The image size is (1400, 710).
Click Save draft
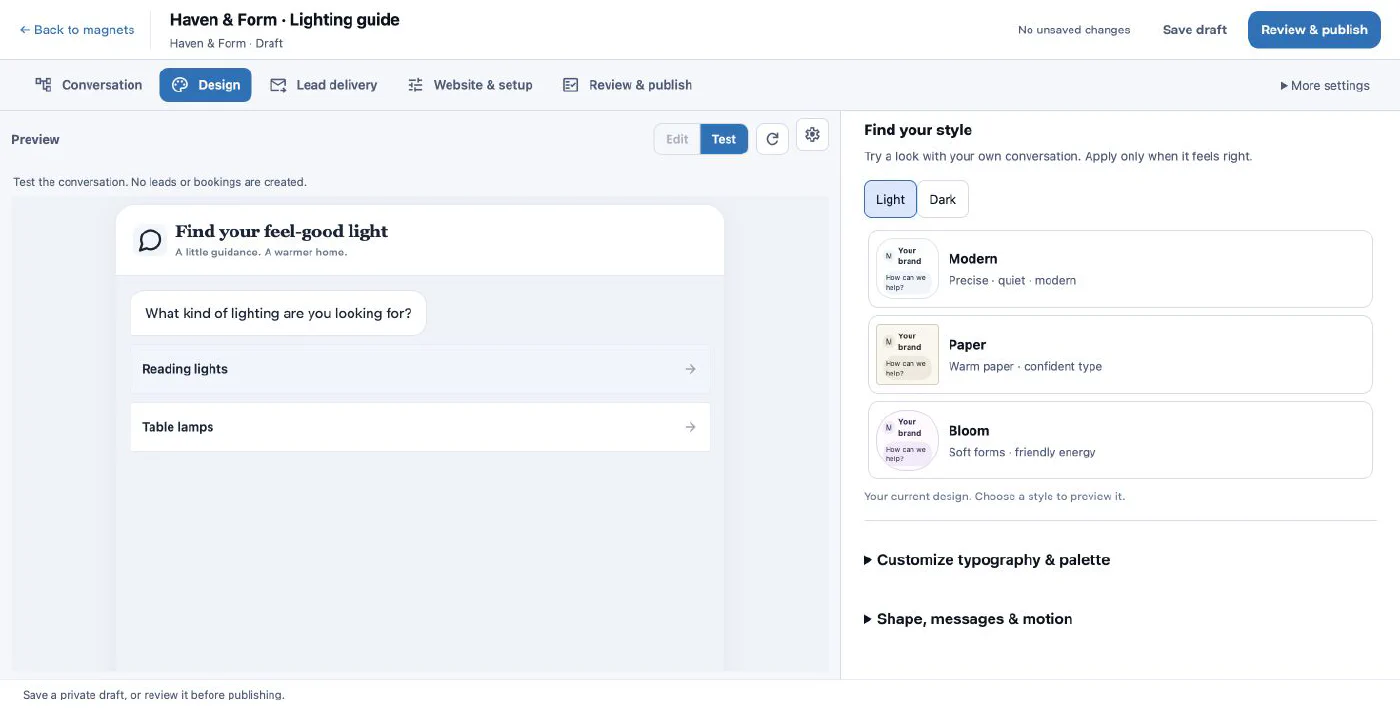coord(1194,30)
